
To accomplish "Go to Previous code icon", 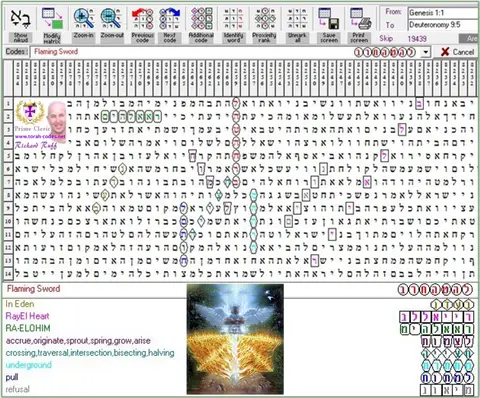I will (142, 19).
